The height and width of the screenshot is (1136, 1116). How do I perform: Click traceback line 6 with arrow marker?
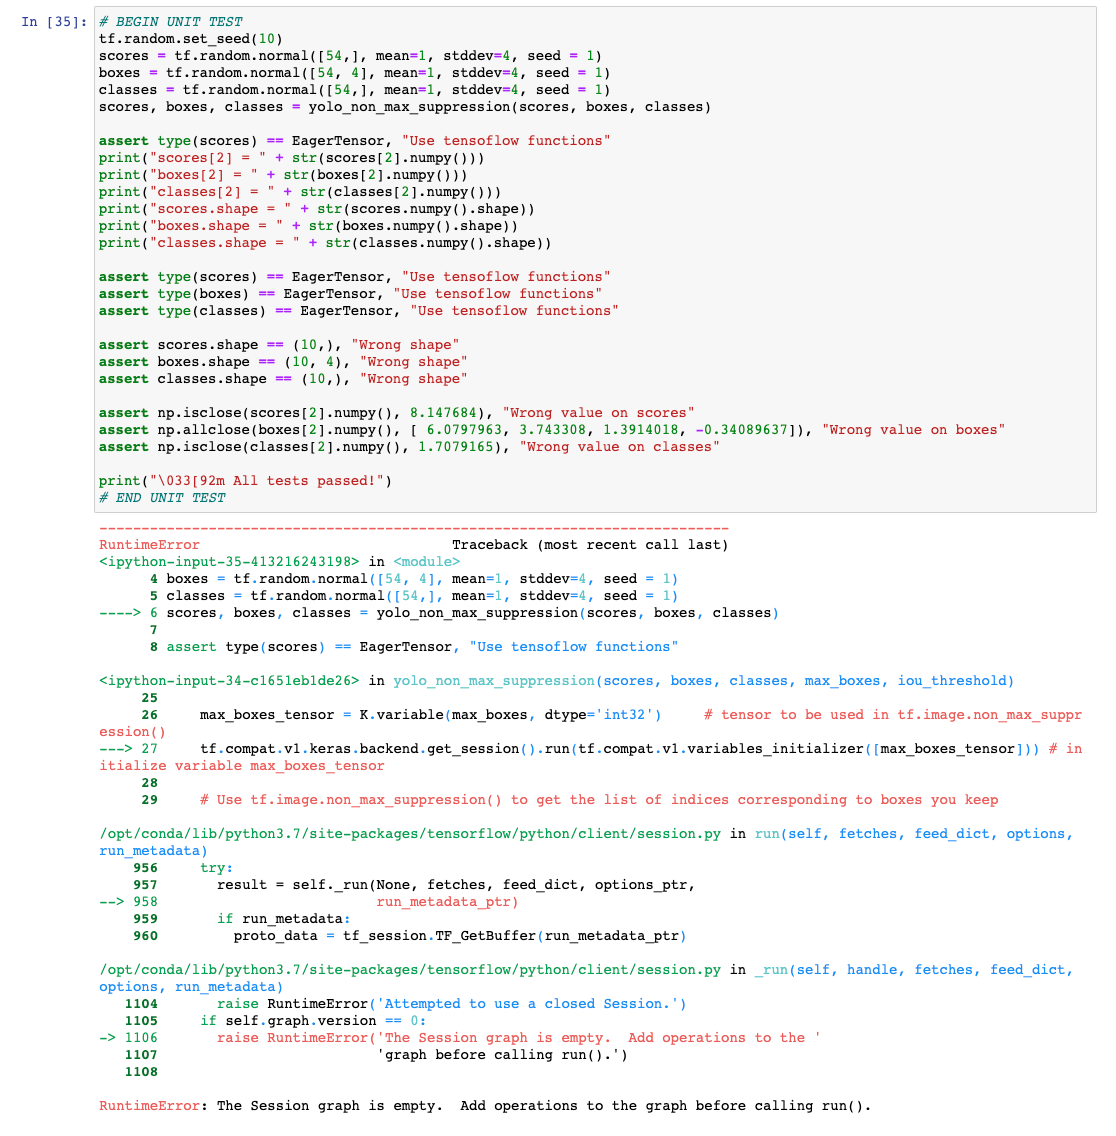tap(439, 613)
